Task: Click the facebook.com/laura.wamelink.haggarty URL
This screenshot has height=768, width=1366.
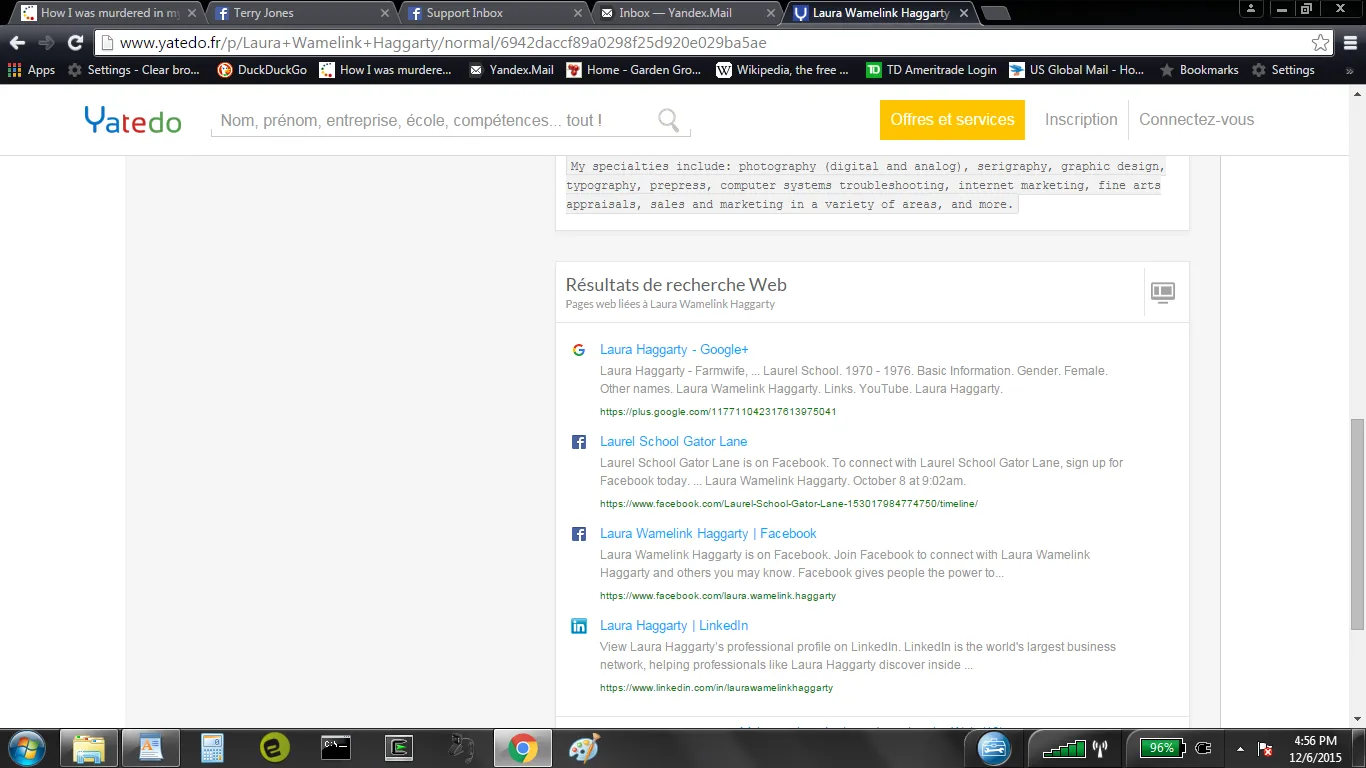Action: pos(718,596)
